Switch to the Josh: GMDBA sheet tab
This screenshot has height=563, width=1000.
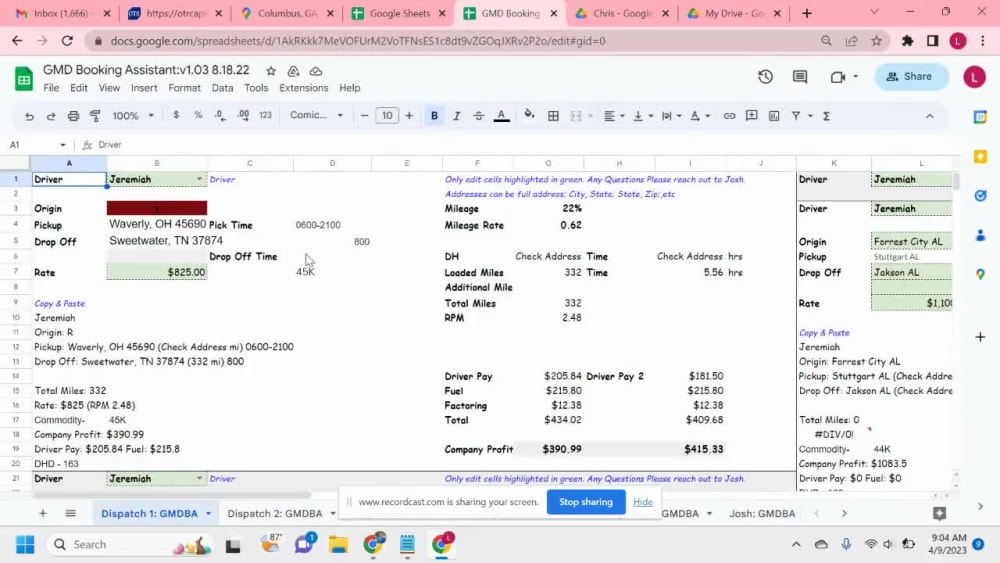coord(762,513)
